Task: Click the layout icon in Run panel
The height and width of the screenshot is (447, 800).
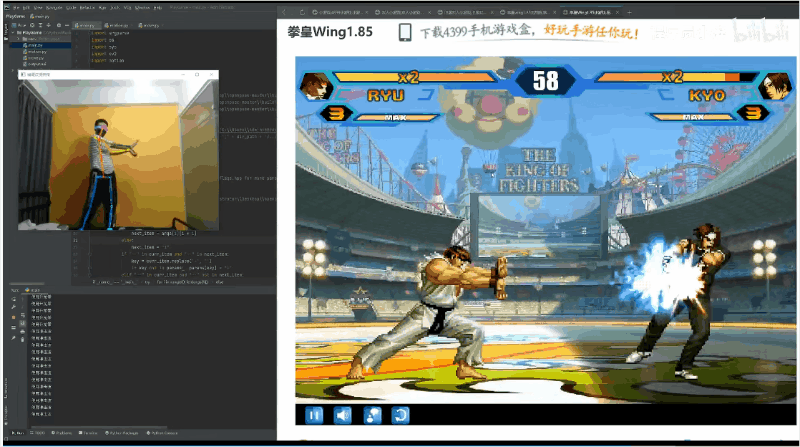Action: coord(13,328)
